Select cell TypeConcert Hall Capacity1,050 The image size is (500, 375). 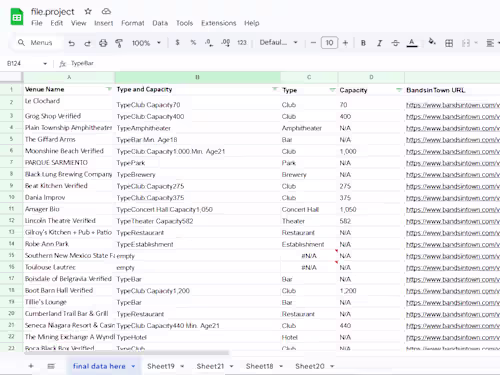[198, 209]
